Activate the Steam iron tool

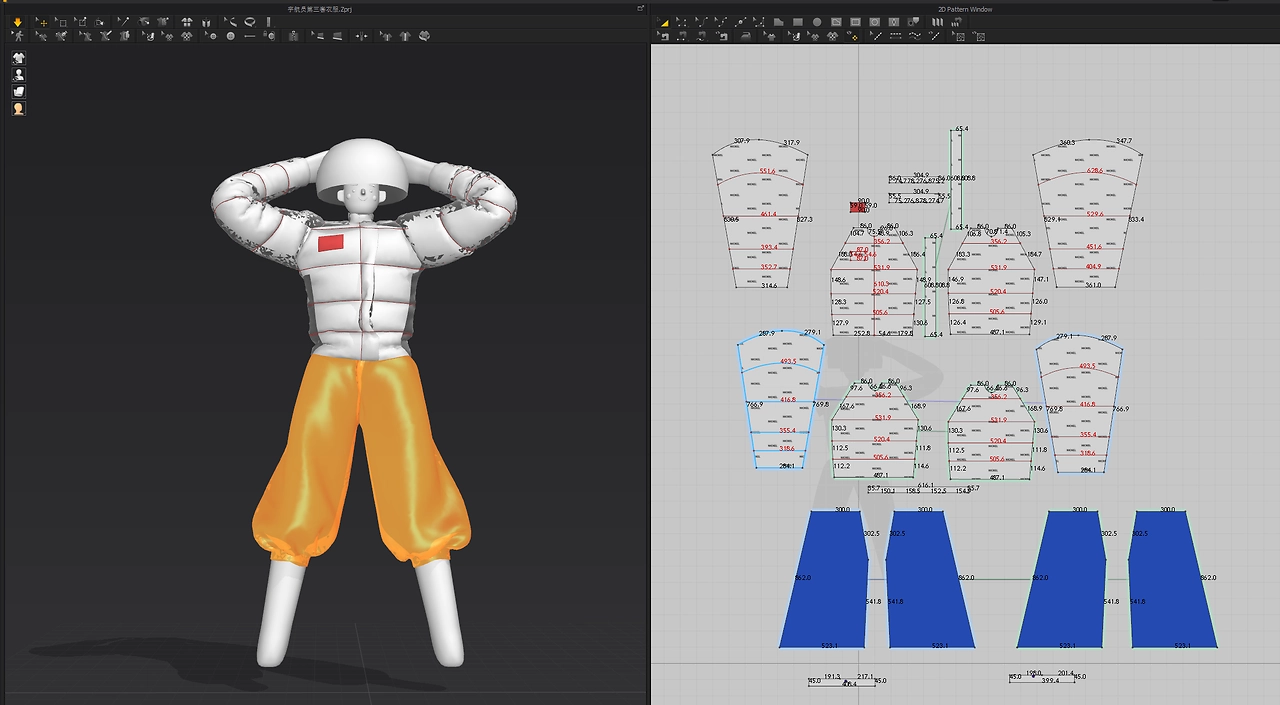(x=746, y=36)
